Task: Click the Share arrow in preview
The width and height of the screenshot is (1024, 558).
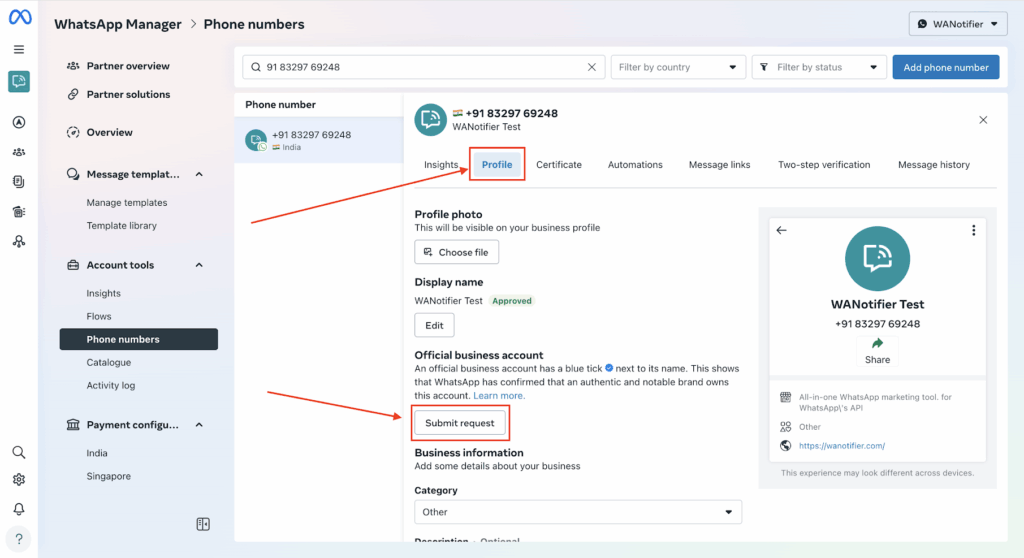Action: tap(877, 352)
